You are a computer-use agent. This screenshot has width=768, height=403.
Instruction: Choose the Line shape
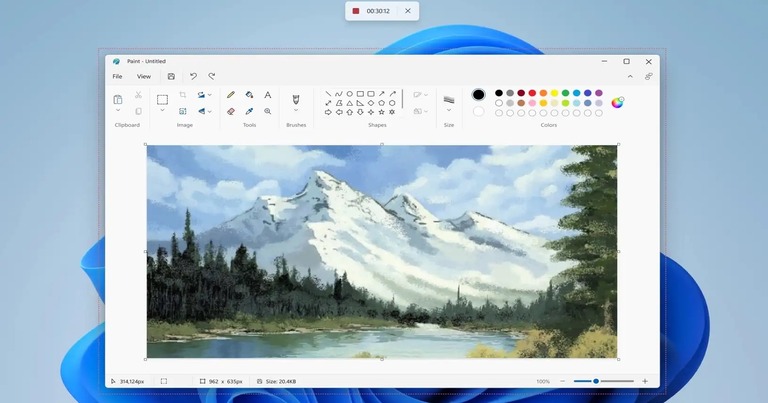coord(328,94)
